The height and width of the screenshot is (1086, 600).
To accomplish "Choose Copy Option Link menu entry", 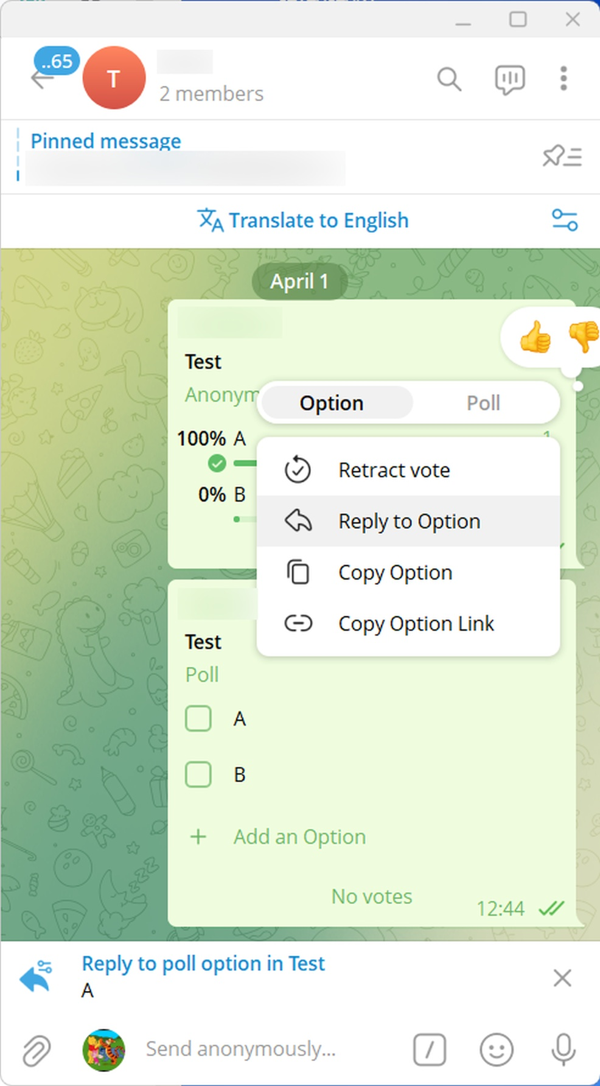I will point(416,624).
